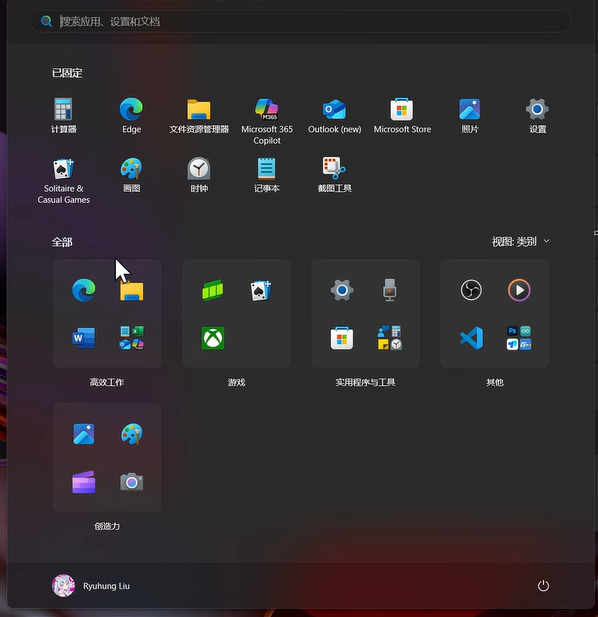Viewport: 598px width, 617px height.
Task: Open Xbox app in 游戏 category
Action: (x=213, y=338)
